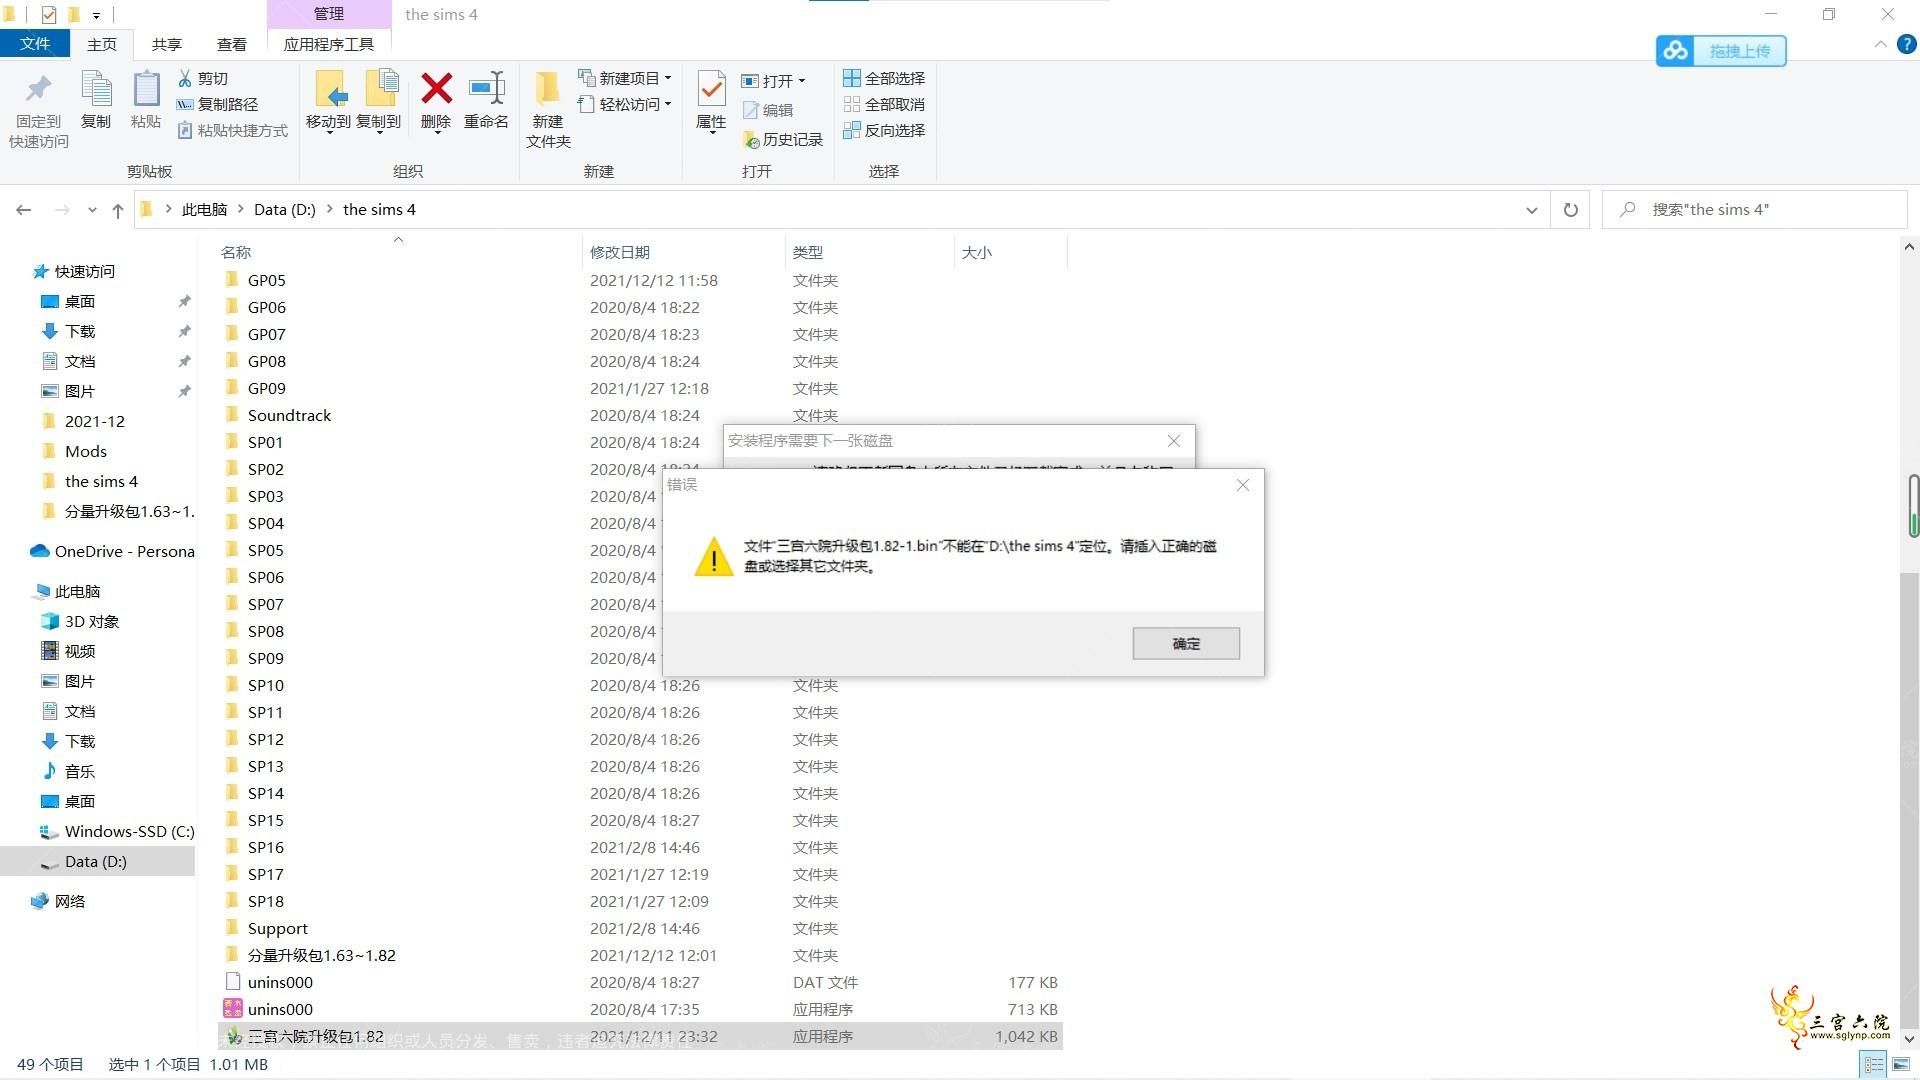Open the Application Tools tab
Screen dimensions: 1920x1080
329,44
